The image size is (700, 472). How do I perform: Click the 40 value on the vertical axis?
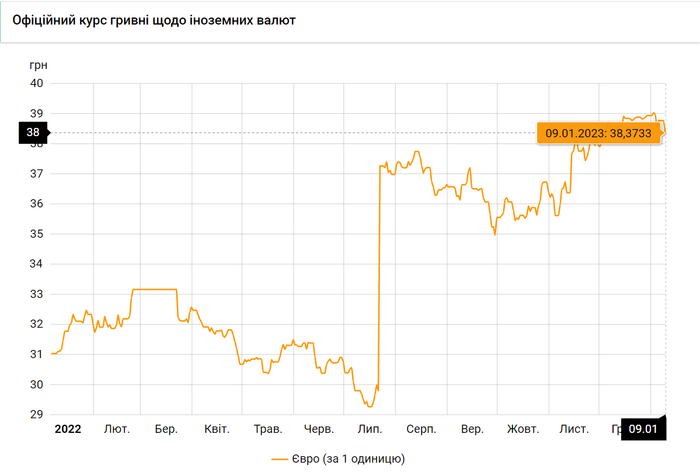[x=37, y=83]
